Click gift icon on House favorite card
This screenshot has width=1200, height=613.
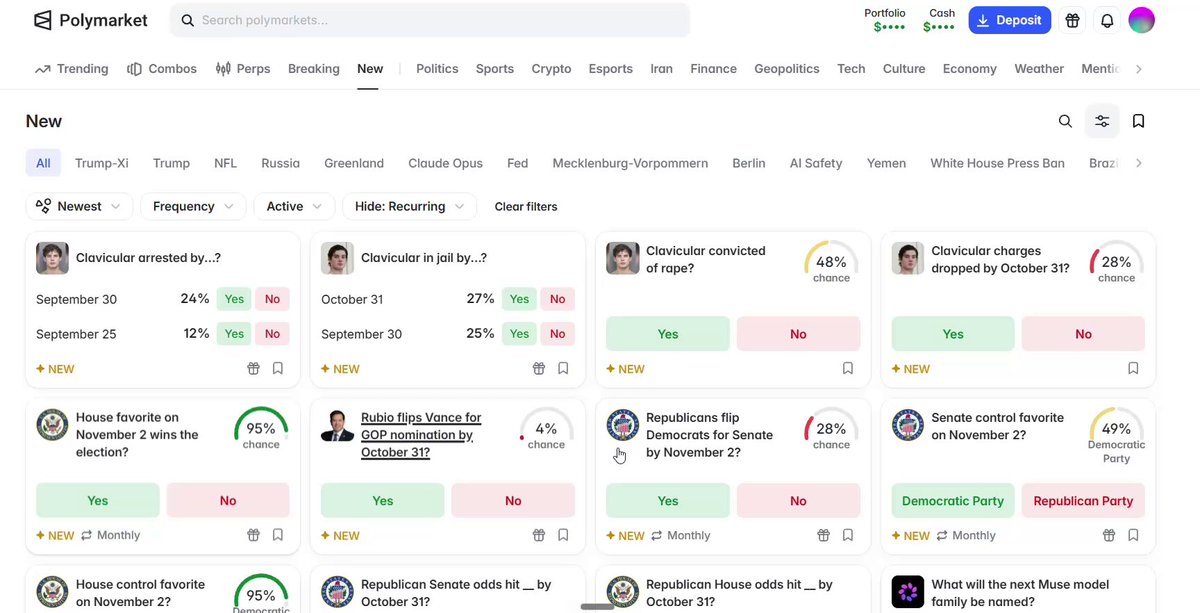click(x=254, y=535)
